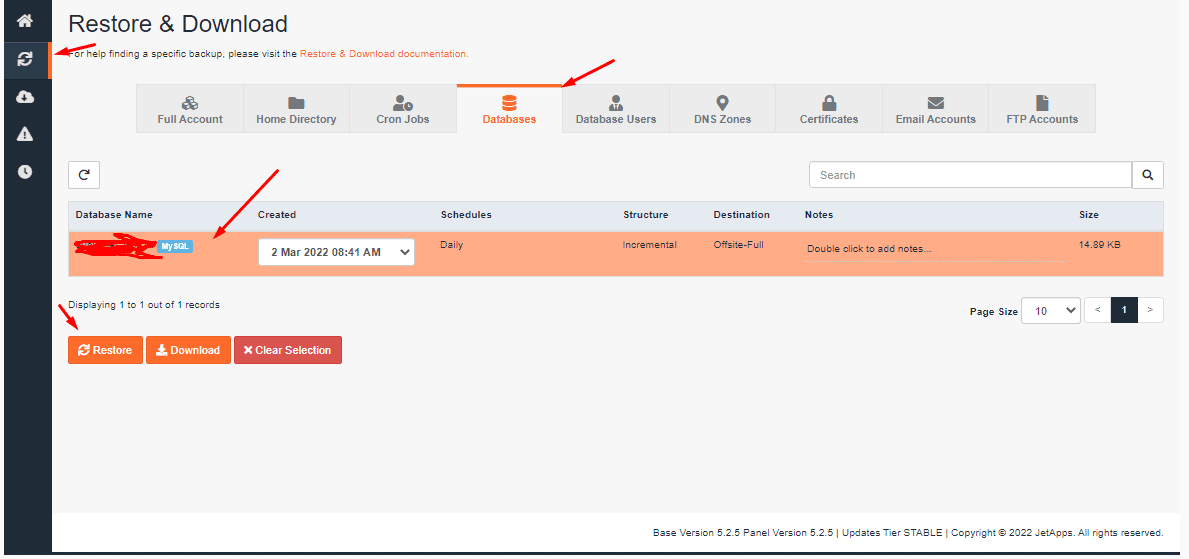Open the Page Size dropdown
1189x559 pixels.
pos(1052,311)
